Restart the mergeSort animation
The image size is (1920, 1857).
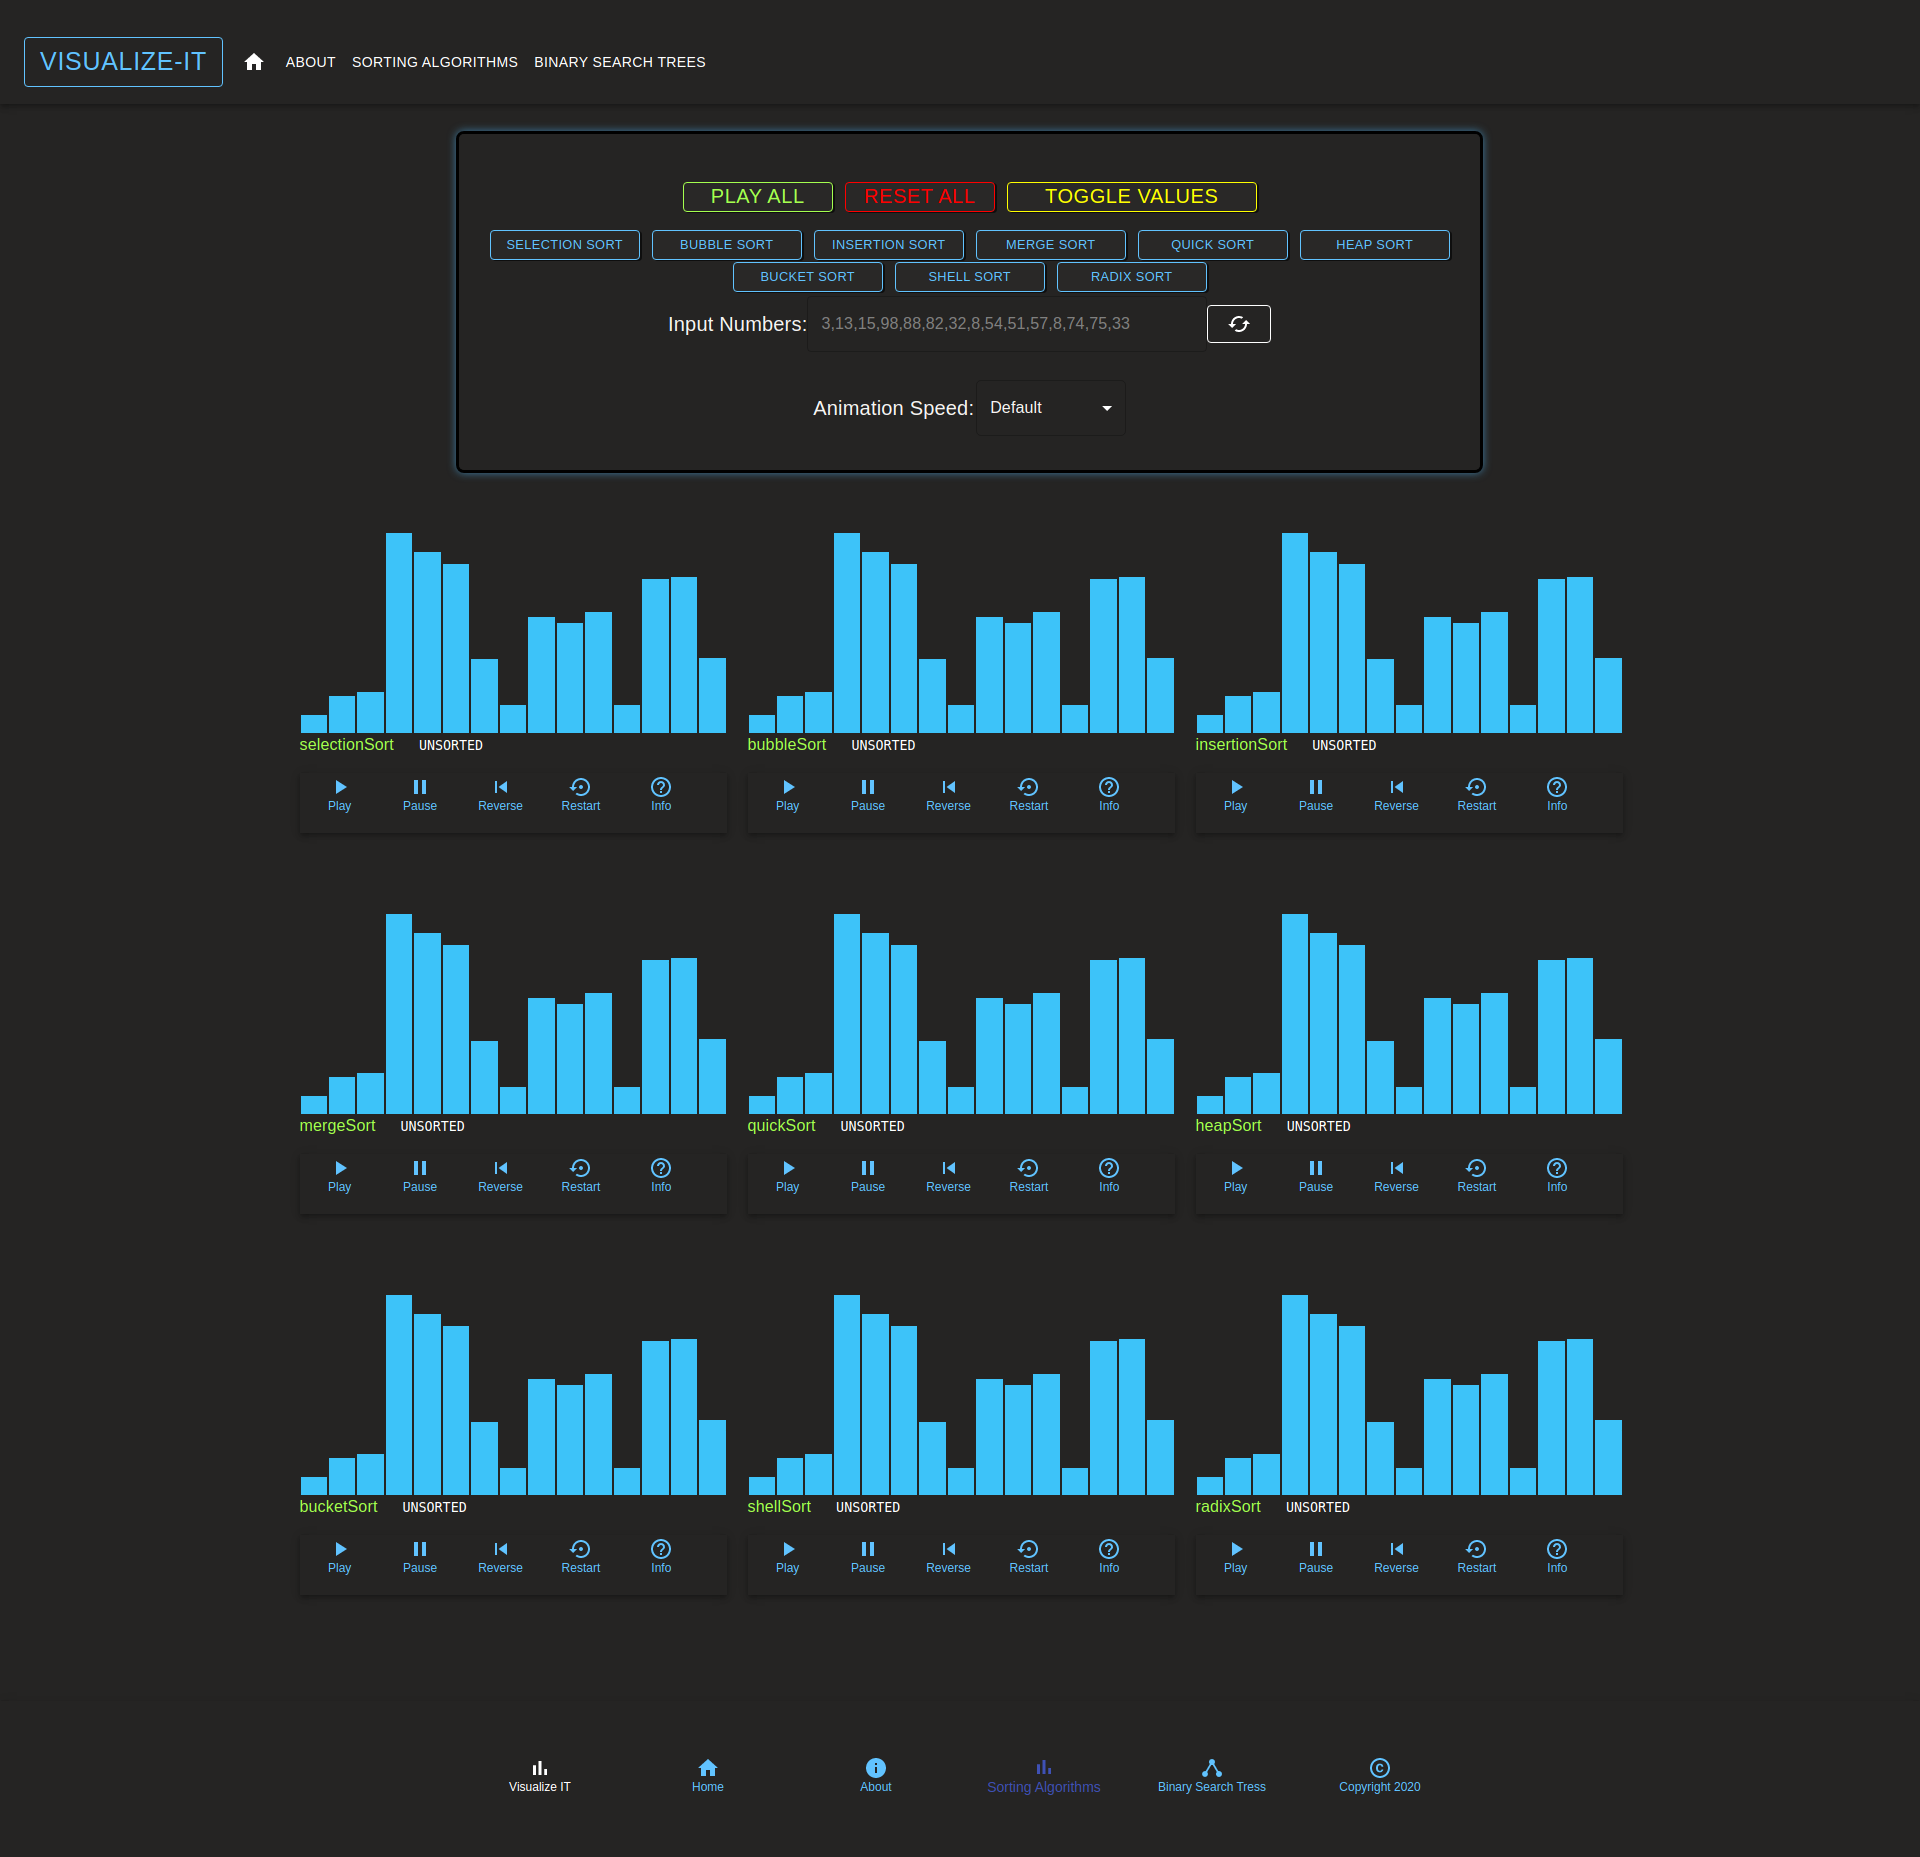[x=580, y=1176]
